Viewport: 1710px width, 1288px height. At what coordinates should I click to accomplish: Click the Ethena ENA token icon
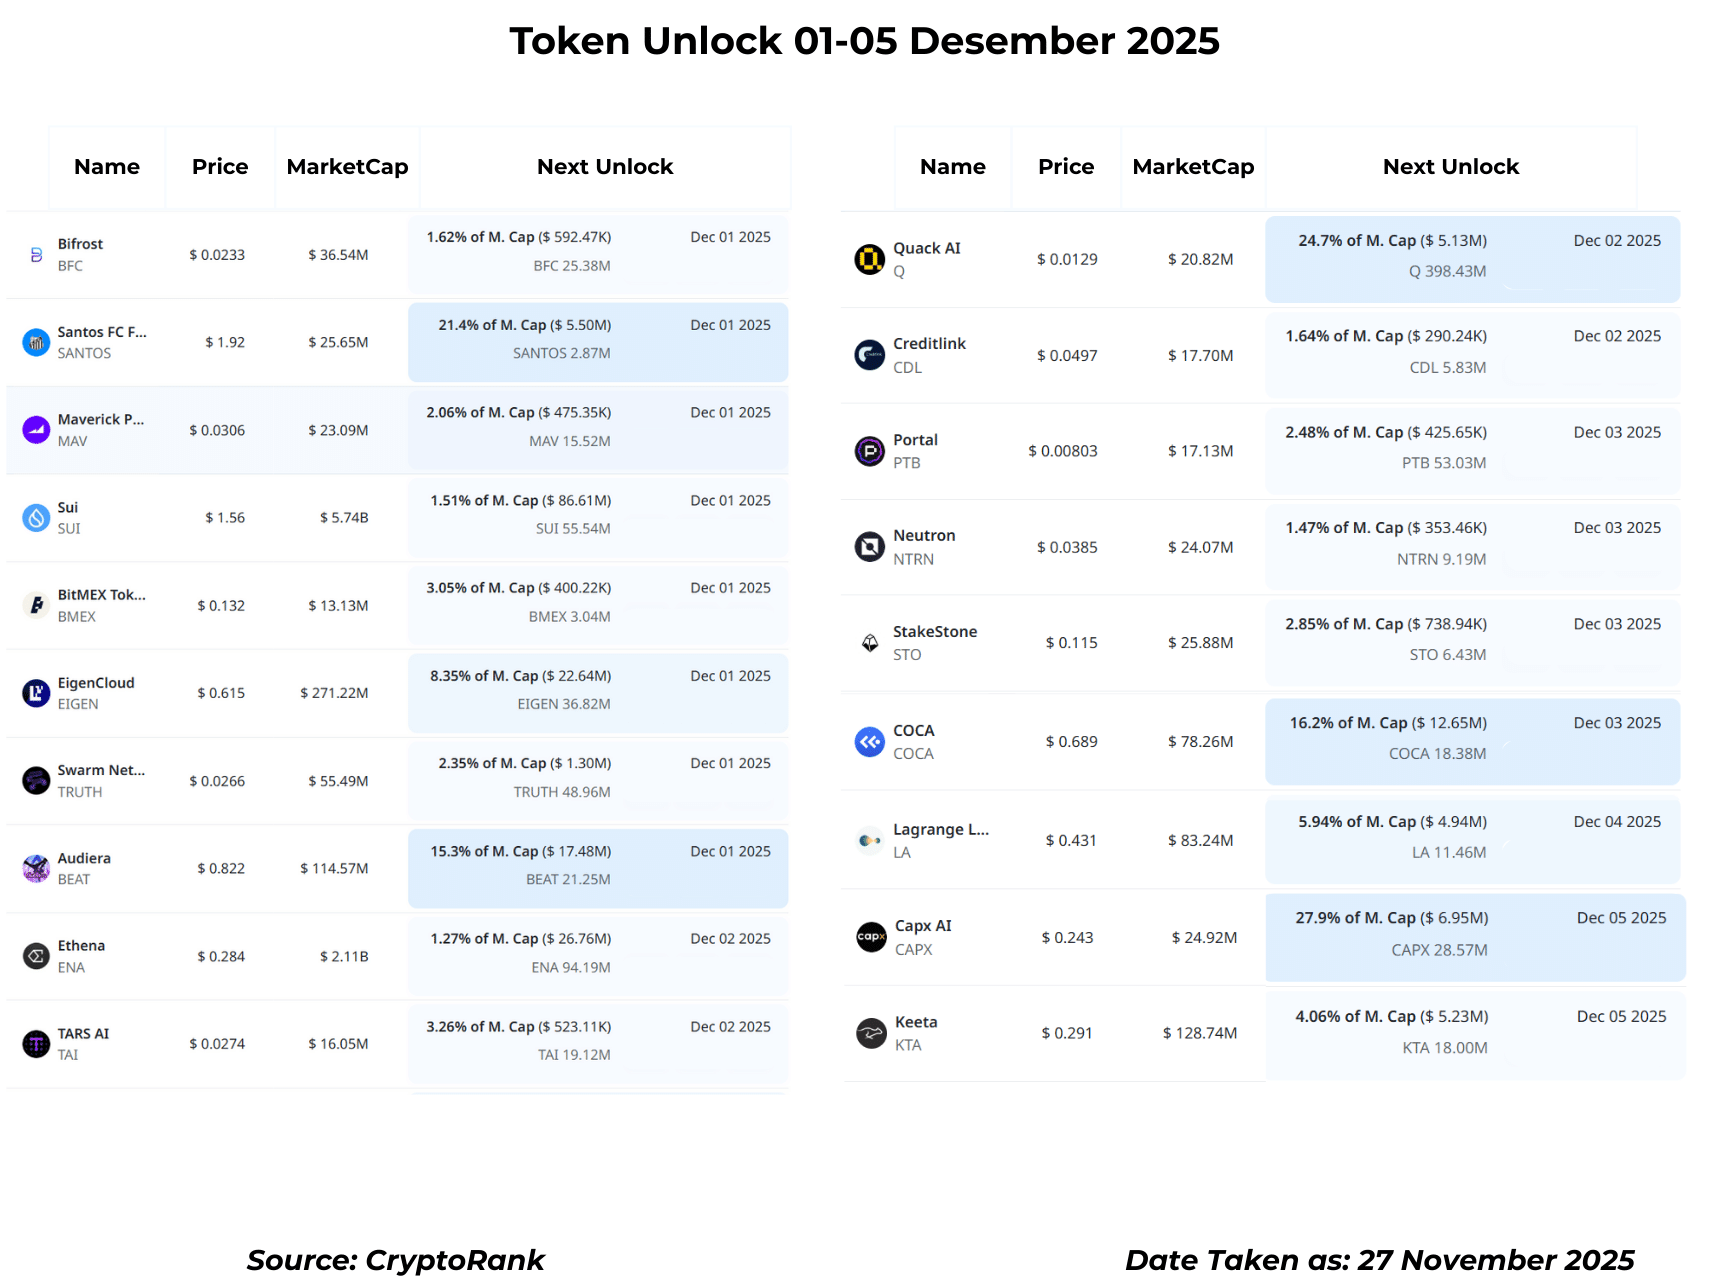pos(36,956)
